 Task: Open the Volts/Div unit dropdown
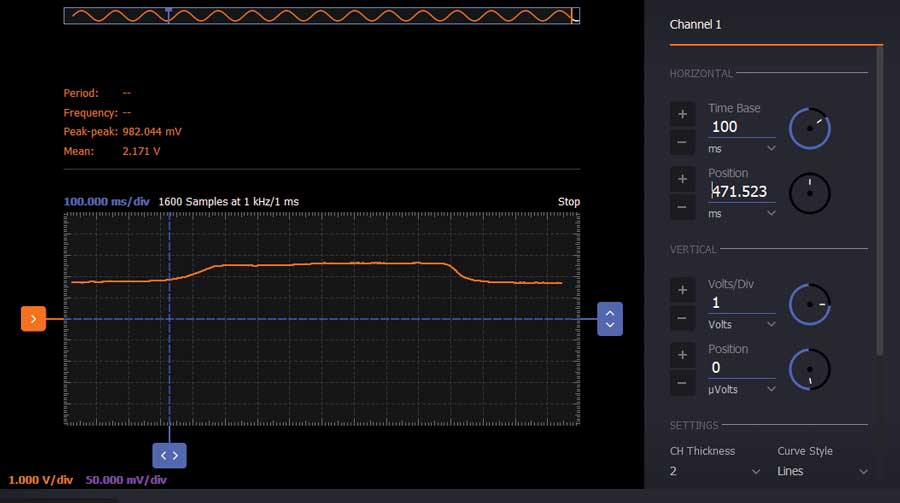coord(741,325)
